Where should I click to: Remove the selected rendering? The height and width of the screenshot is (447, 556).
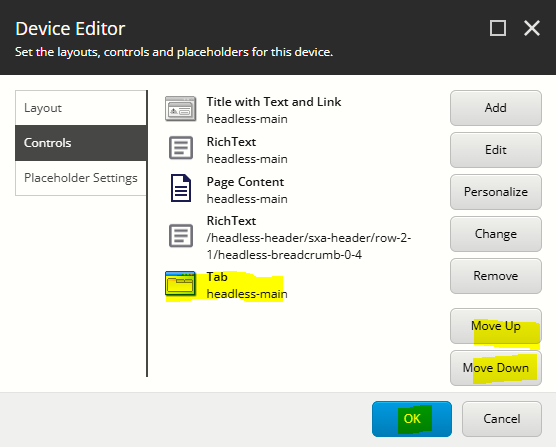click(x=496, y=276)
